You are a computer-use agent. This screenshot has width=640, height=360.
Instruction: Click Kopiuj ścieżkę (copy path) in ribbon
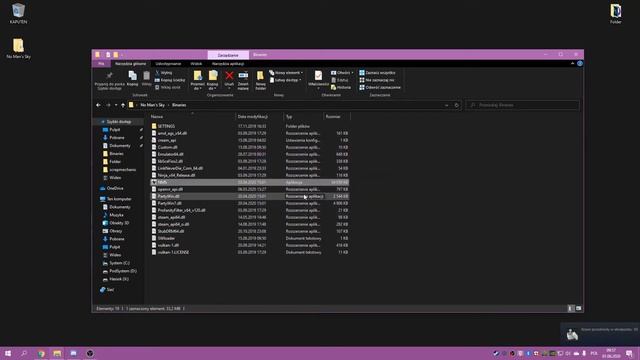point(170,80)
